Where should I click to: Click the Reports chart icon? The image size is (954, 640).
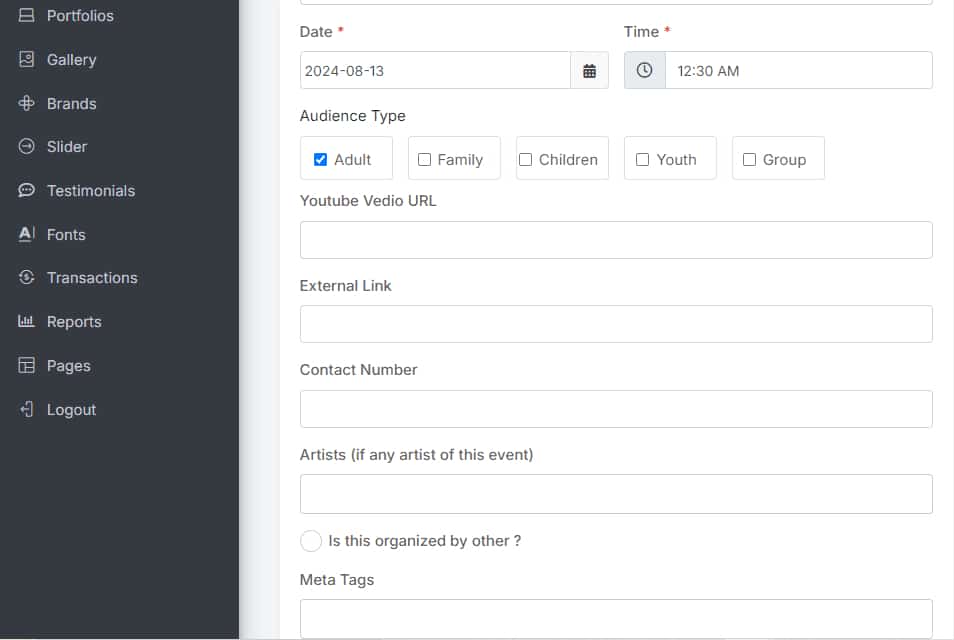pos(27,321)
